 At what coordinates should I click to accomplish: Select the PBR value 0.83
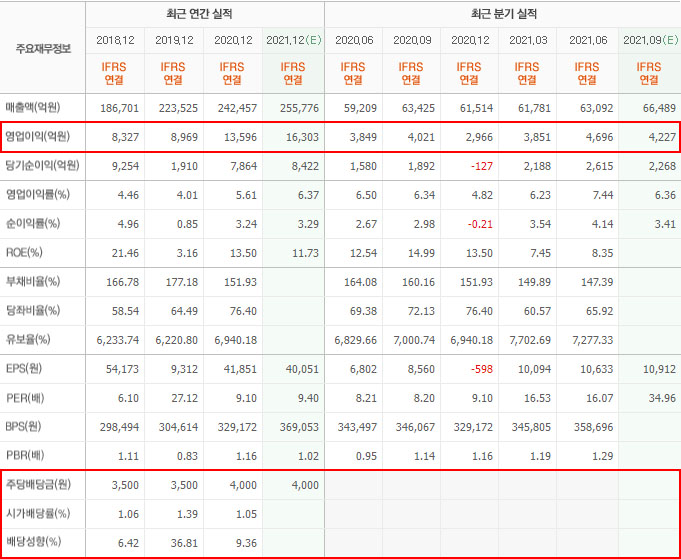[188, 456]
